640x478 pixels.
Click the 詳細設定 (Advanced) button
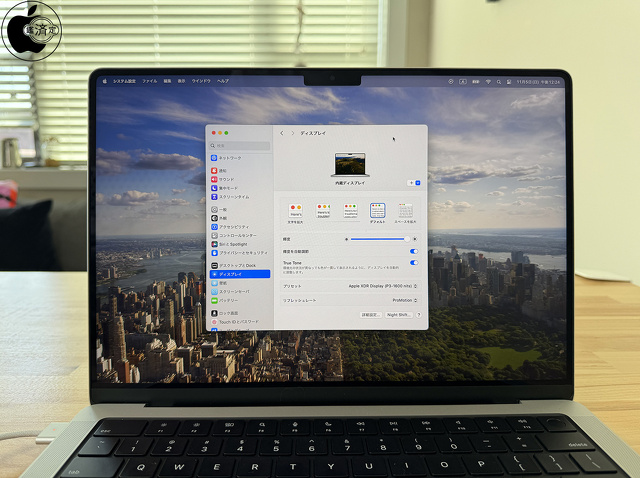(x=370, y=314)
